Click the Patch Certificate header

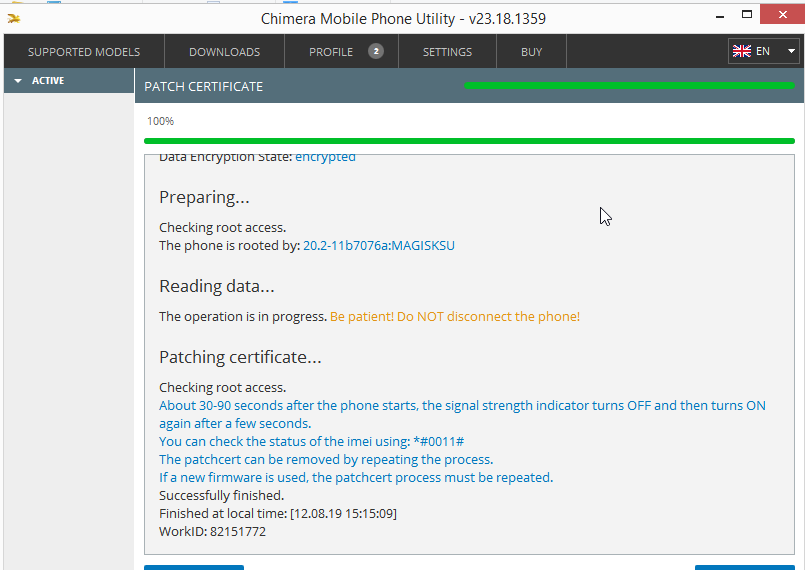pyautogui.click(x=203, y=86)
